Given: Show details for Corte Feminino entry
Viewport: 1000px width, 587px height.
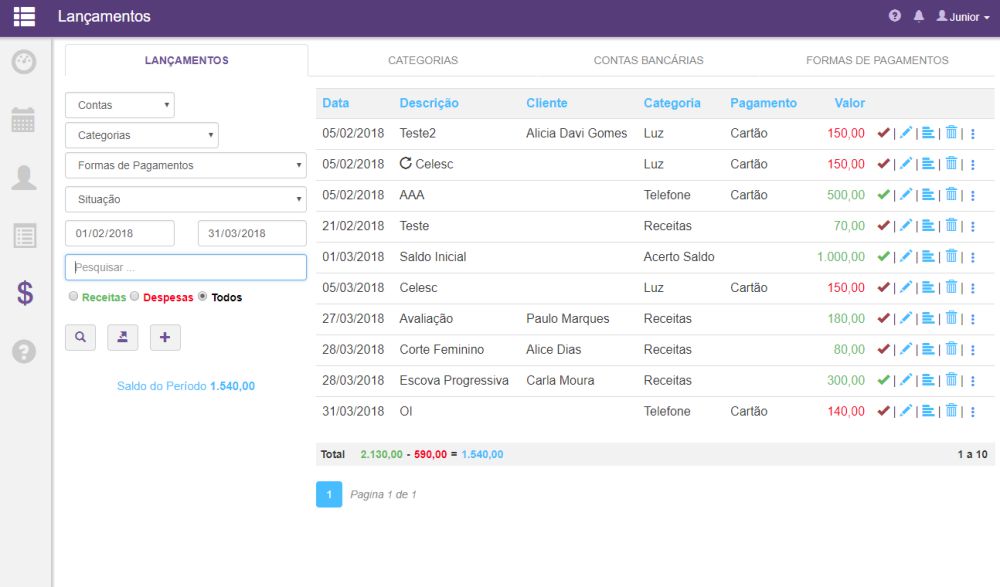Looking at the screenshot, I should pyautogui.click(x=929, y=349).
